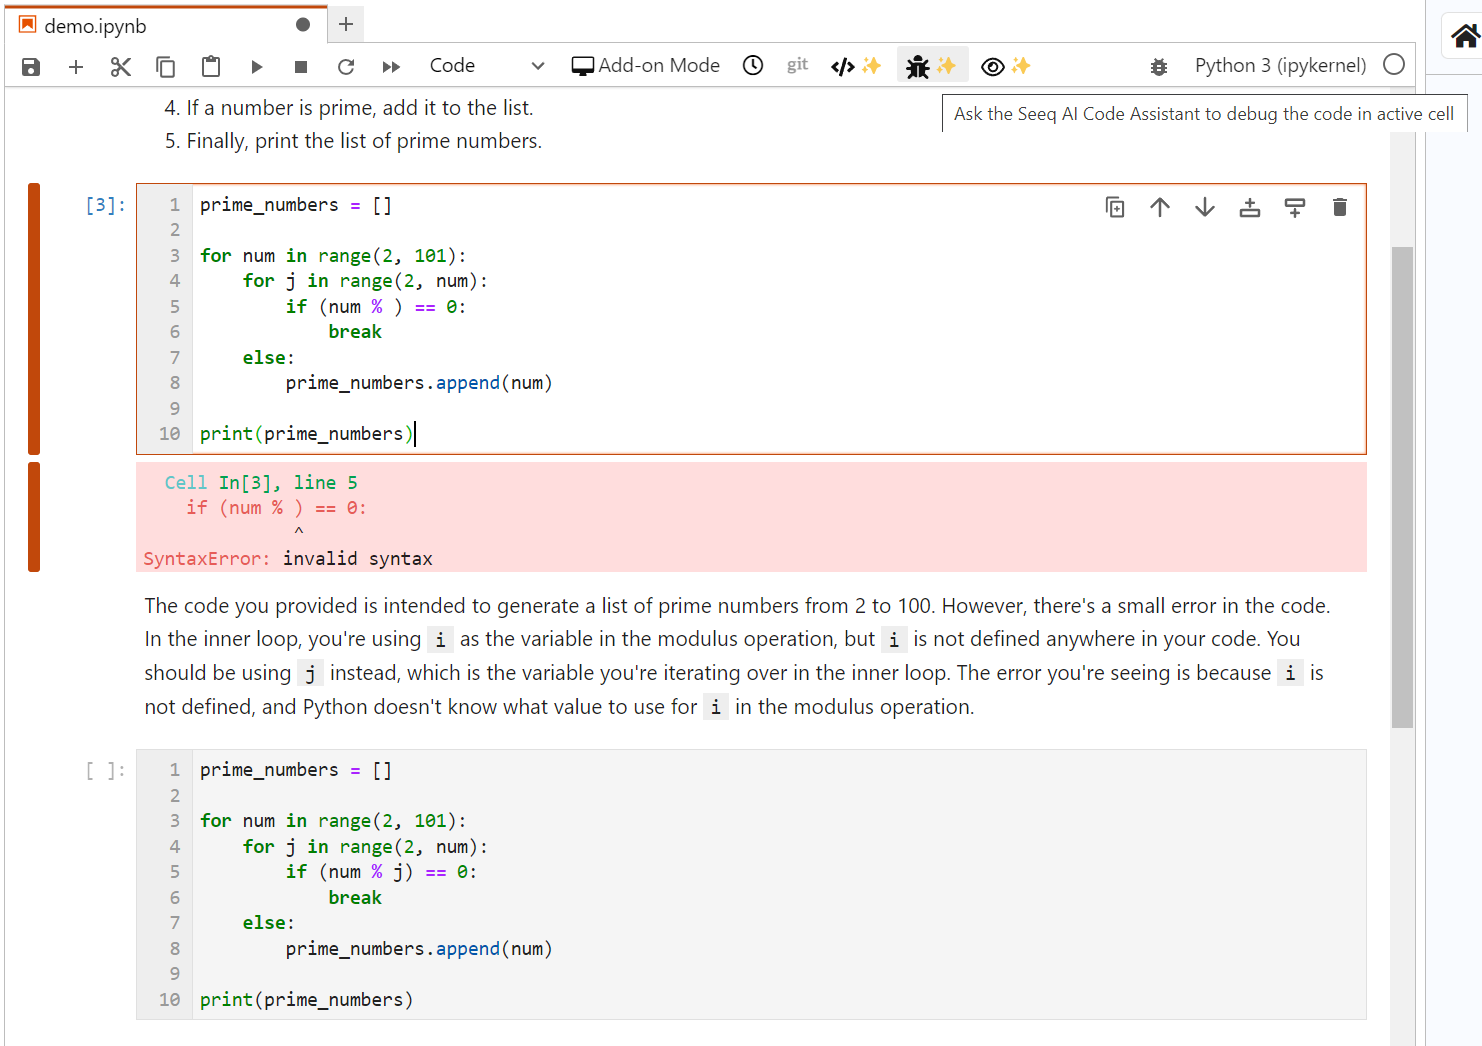
Task: Restart the kernel using the refresh icon
Action: [346, 67]
